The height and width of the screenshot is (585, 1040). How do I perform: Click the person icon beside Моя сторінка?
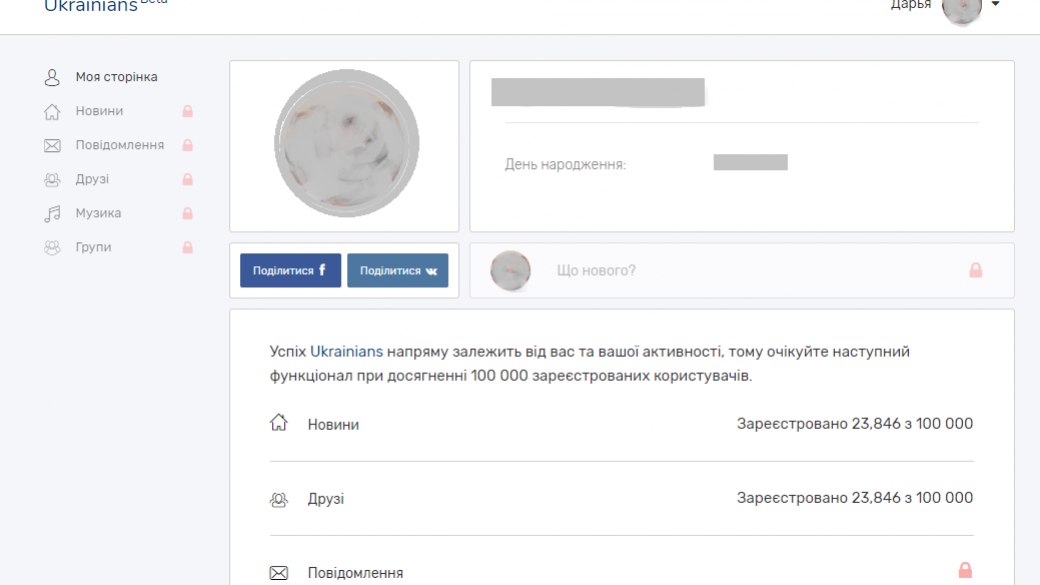click(x=52, y=77)
